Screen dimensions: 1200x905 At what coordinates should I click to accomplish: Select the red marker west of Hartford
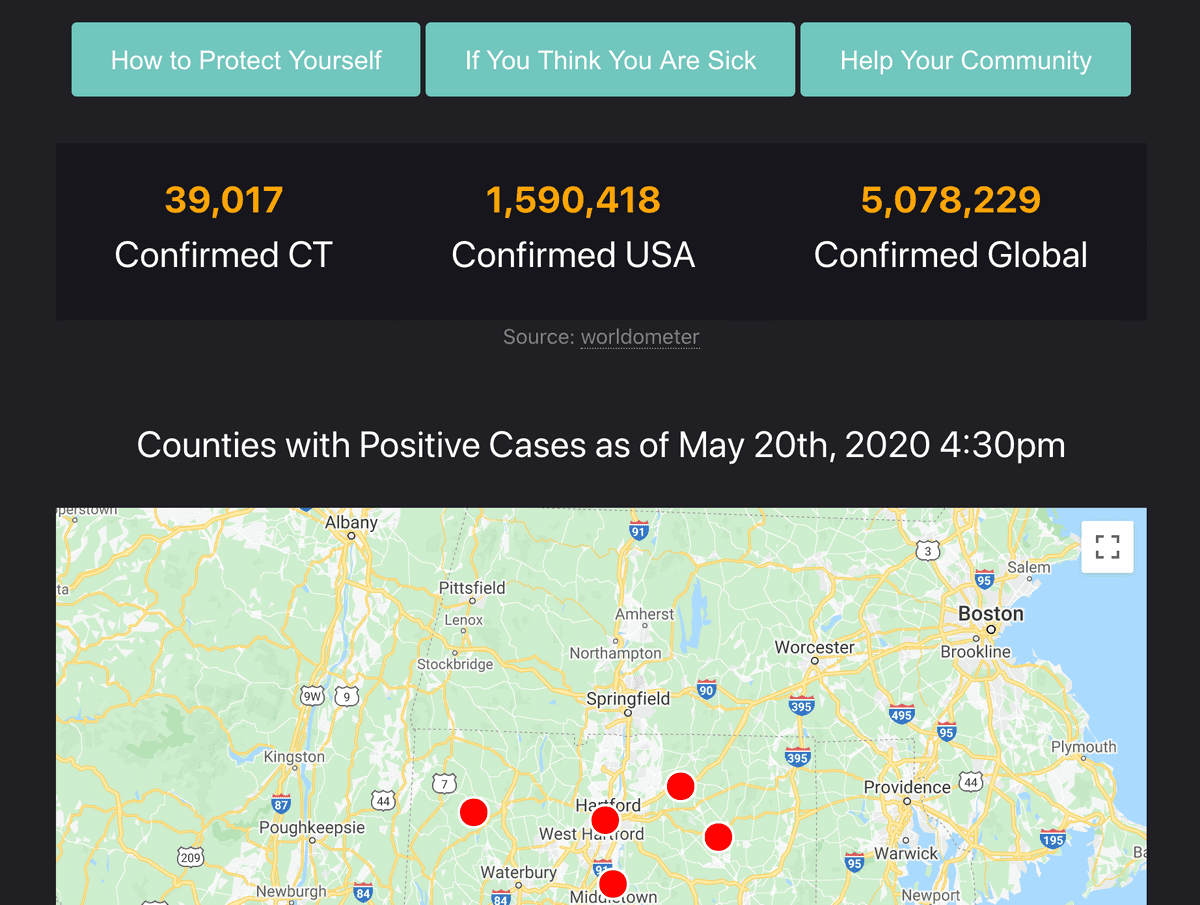(x=473, y=812)
